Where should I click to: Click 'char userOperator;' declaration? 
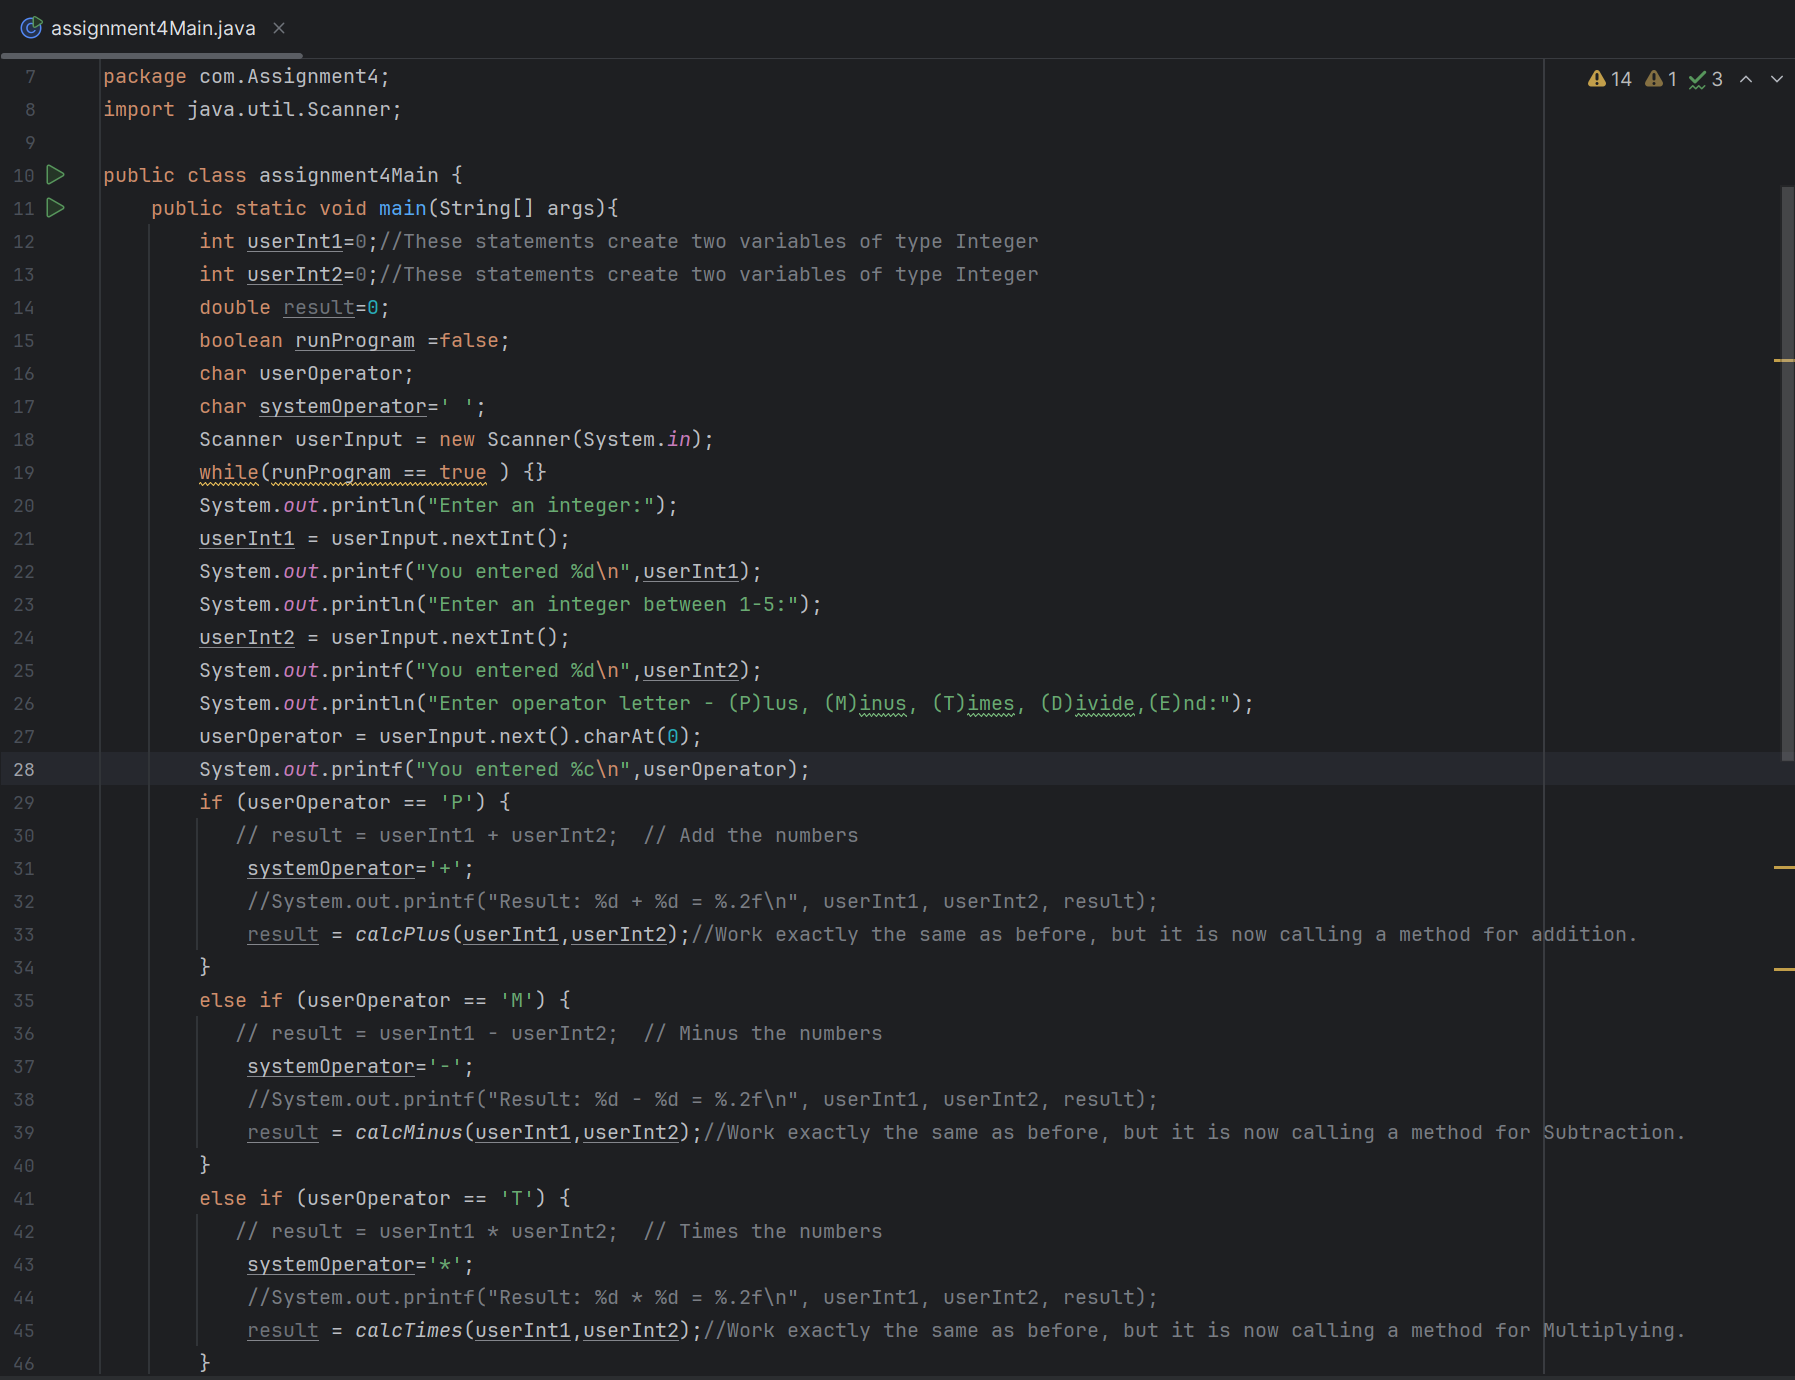click(x=306, y=373)
